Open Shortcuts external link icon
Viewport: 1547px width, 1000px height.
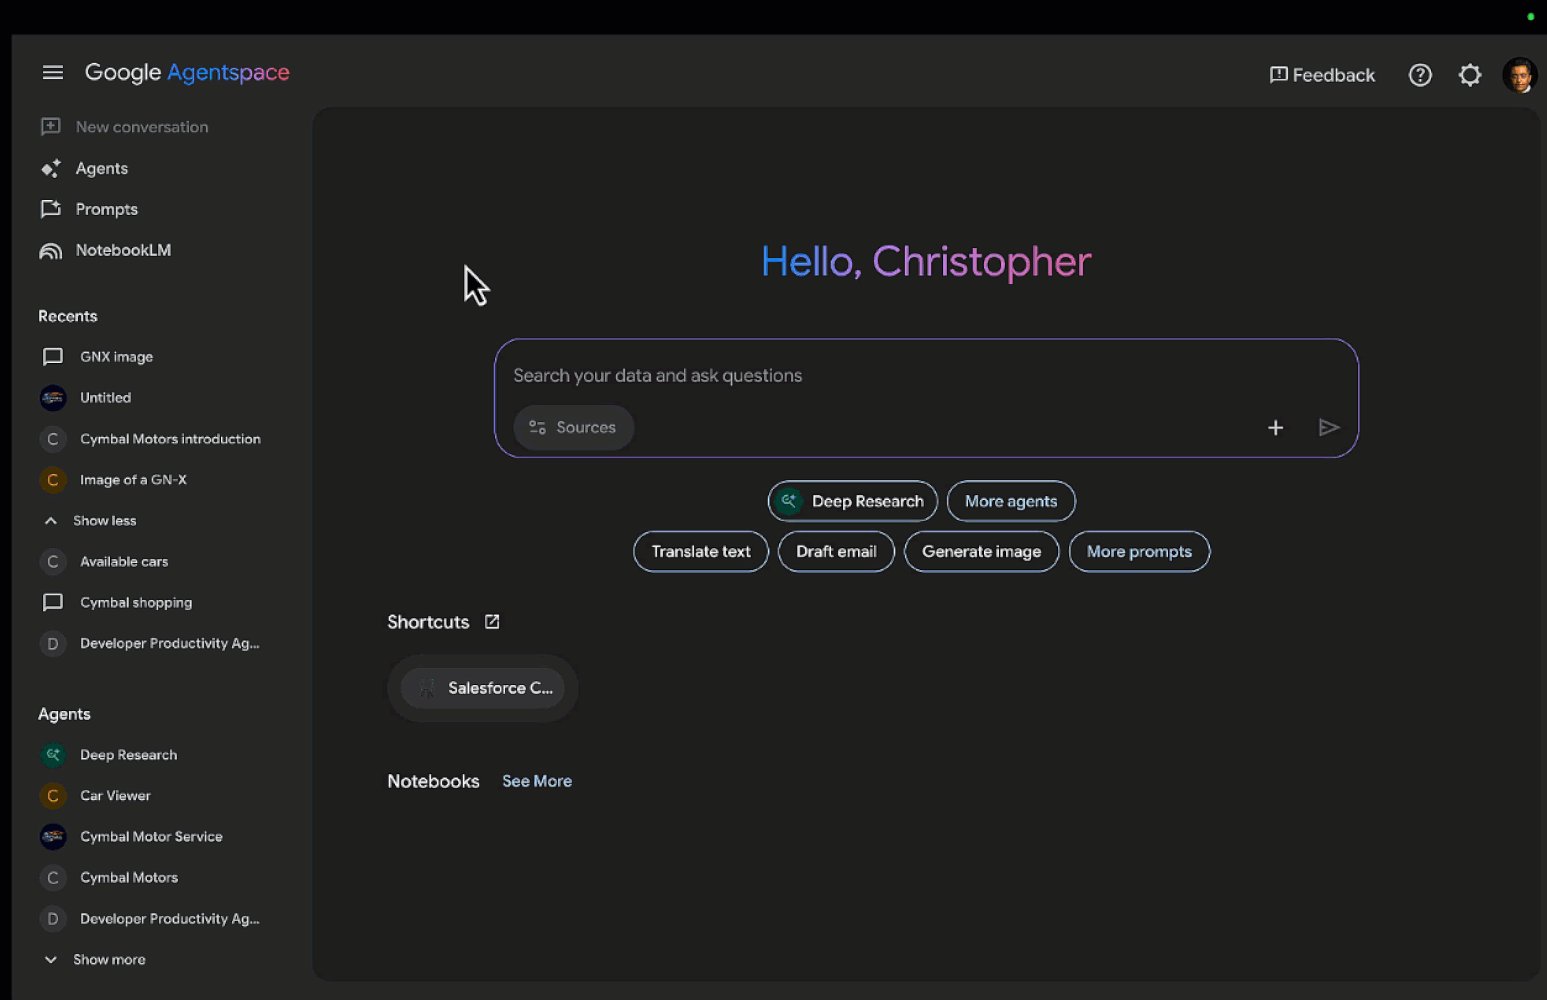pyautogui.click(x=492, y=622)
